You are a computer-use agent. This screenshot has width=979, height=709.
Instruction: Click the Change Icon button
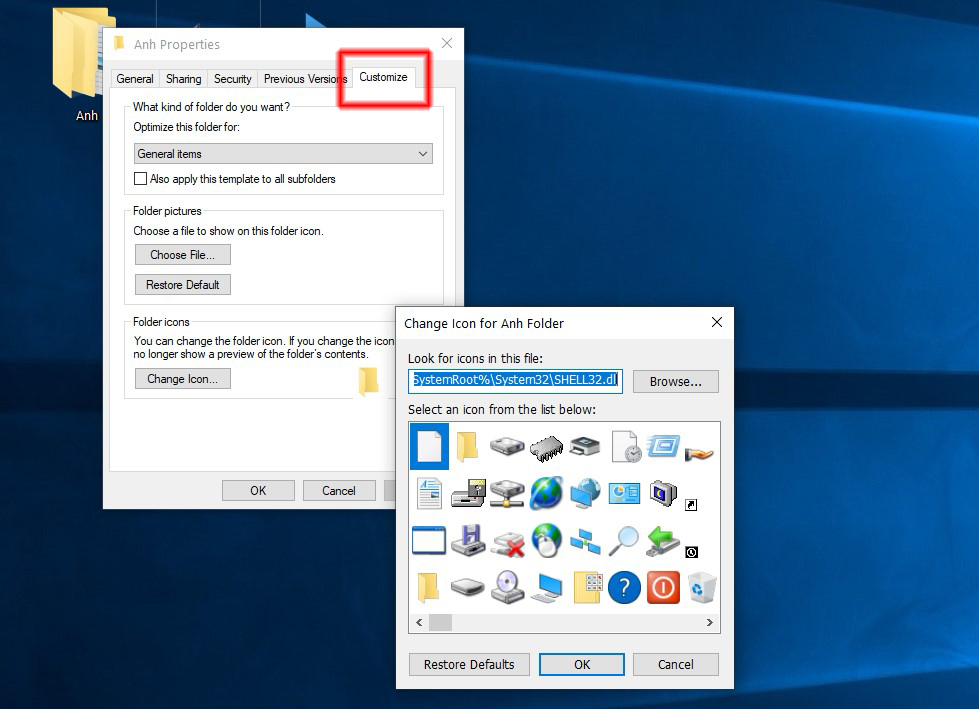point(182,379)
